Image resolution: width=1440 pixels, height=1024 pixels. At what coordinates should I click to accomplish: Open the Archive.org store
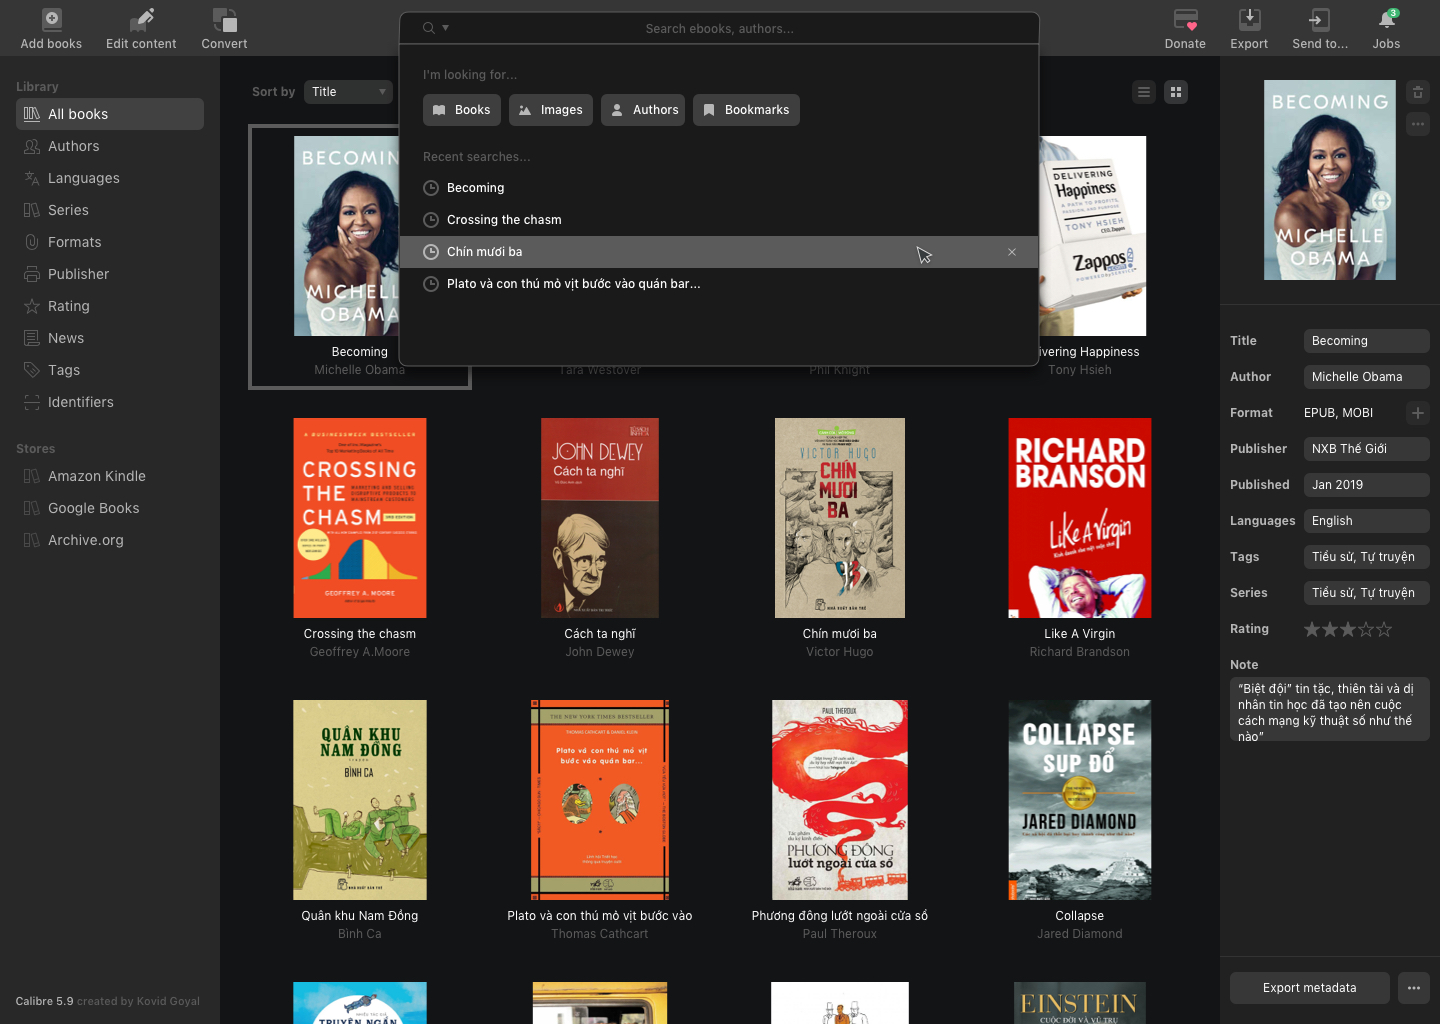110,540
